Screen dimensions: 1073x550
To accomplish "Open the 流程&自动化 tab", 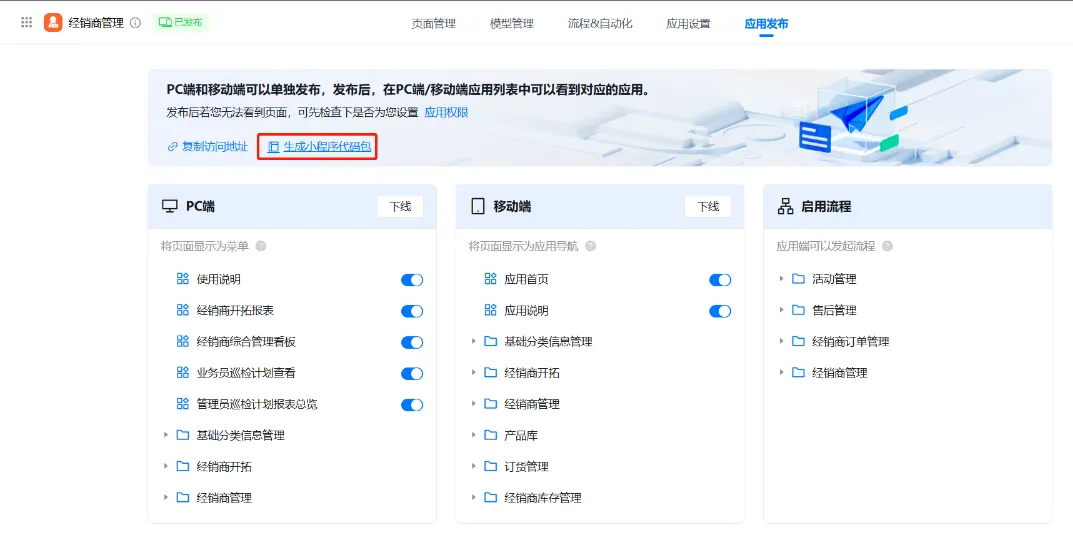I will click(600, 23).
